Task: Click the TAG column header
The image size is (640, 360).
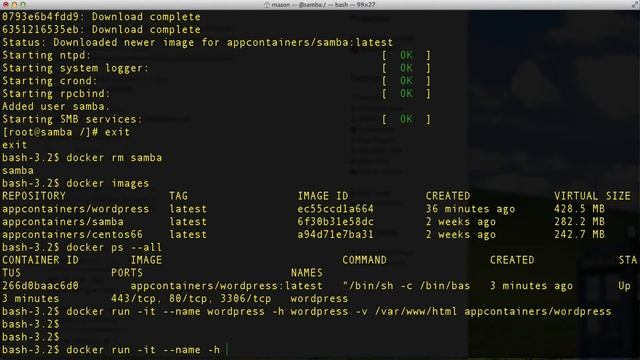Action: tap(178, 196)
